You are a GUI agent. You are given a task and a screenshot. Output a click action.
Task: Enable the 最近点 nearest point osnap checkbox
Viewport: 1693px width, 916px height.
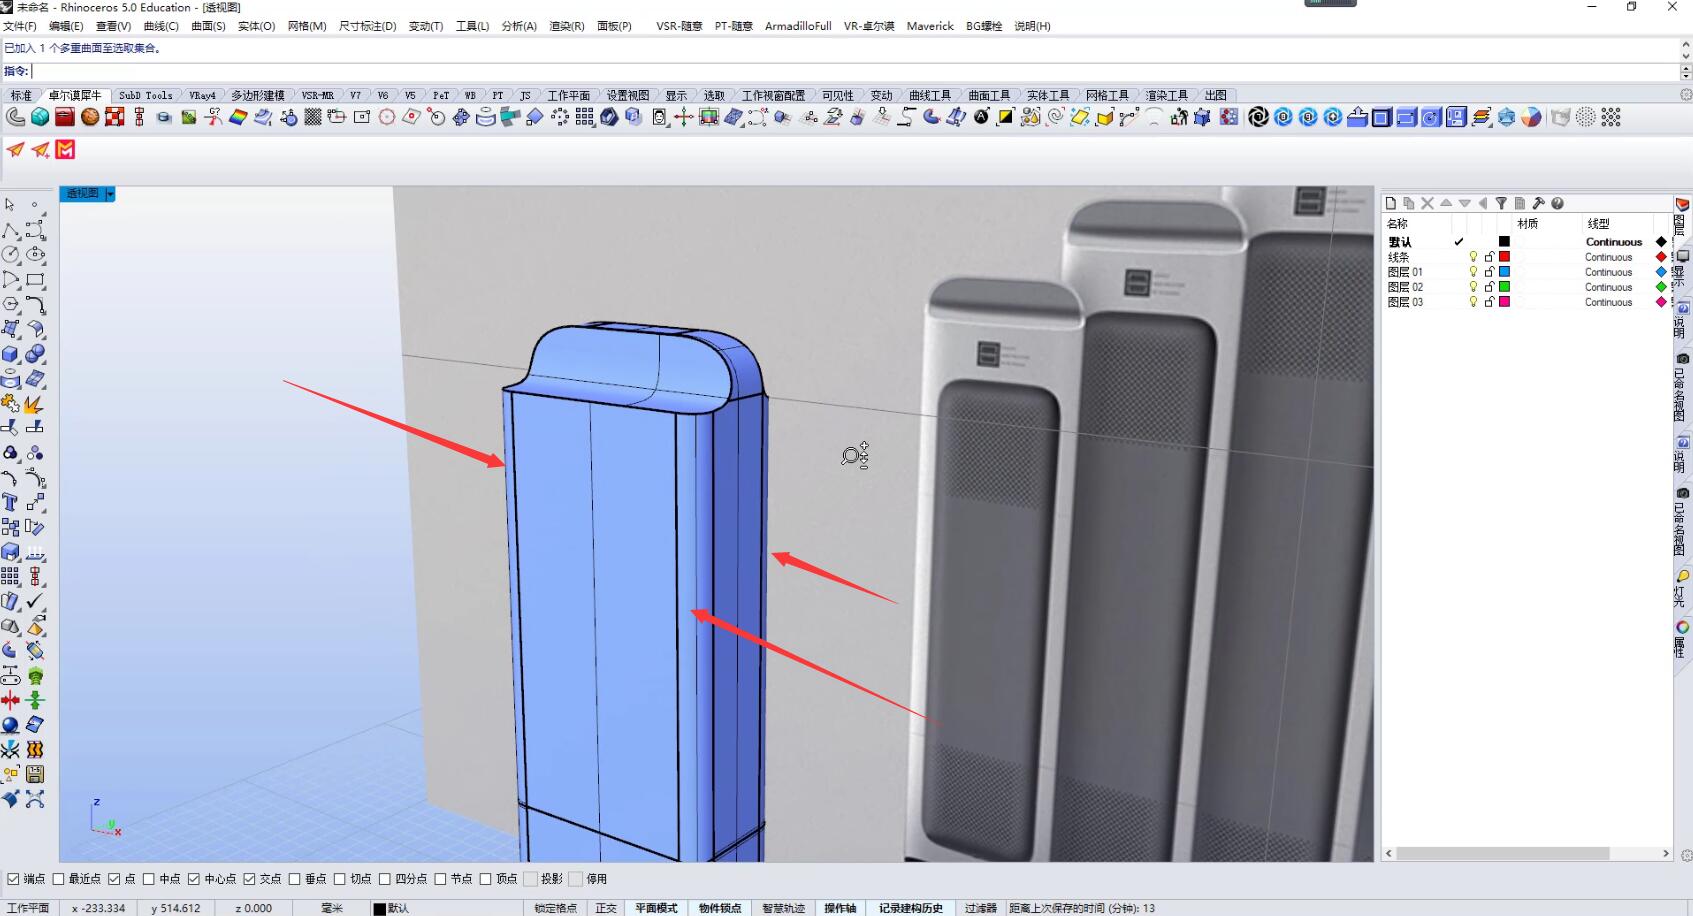tap(58, 879)
